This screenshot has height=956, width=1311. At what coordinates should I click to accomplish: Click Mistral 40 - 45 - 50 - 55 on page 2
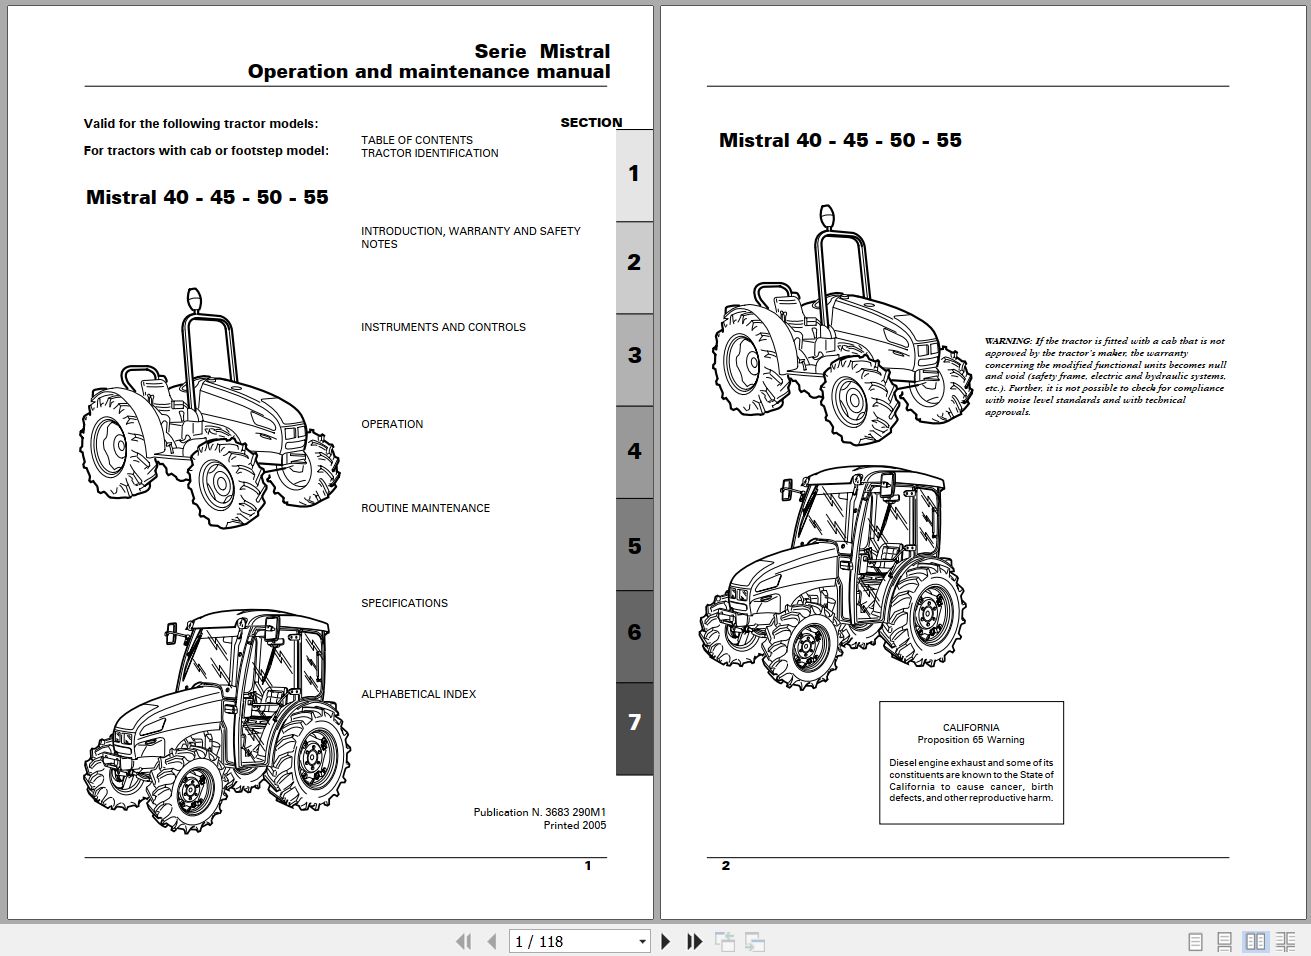(x=840, y=140)
